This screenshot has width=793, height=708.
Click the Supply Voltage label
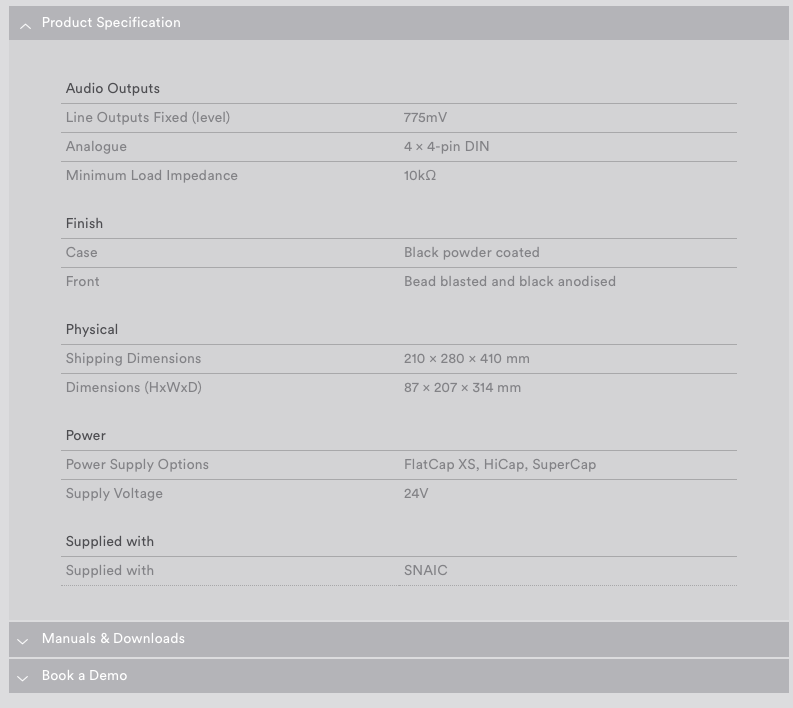click(x=114, y=494)
